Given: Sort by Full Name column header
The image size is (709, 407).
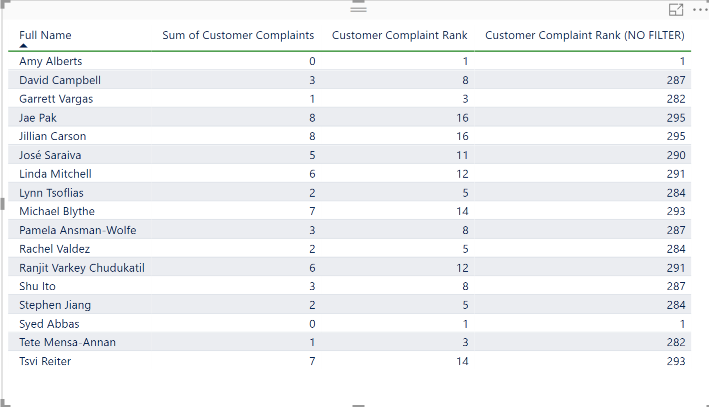Looking at the screenshot, I should click(45, 35).
